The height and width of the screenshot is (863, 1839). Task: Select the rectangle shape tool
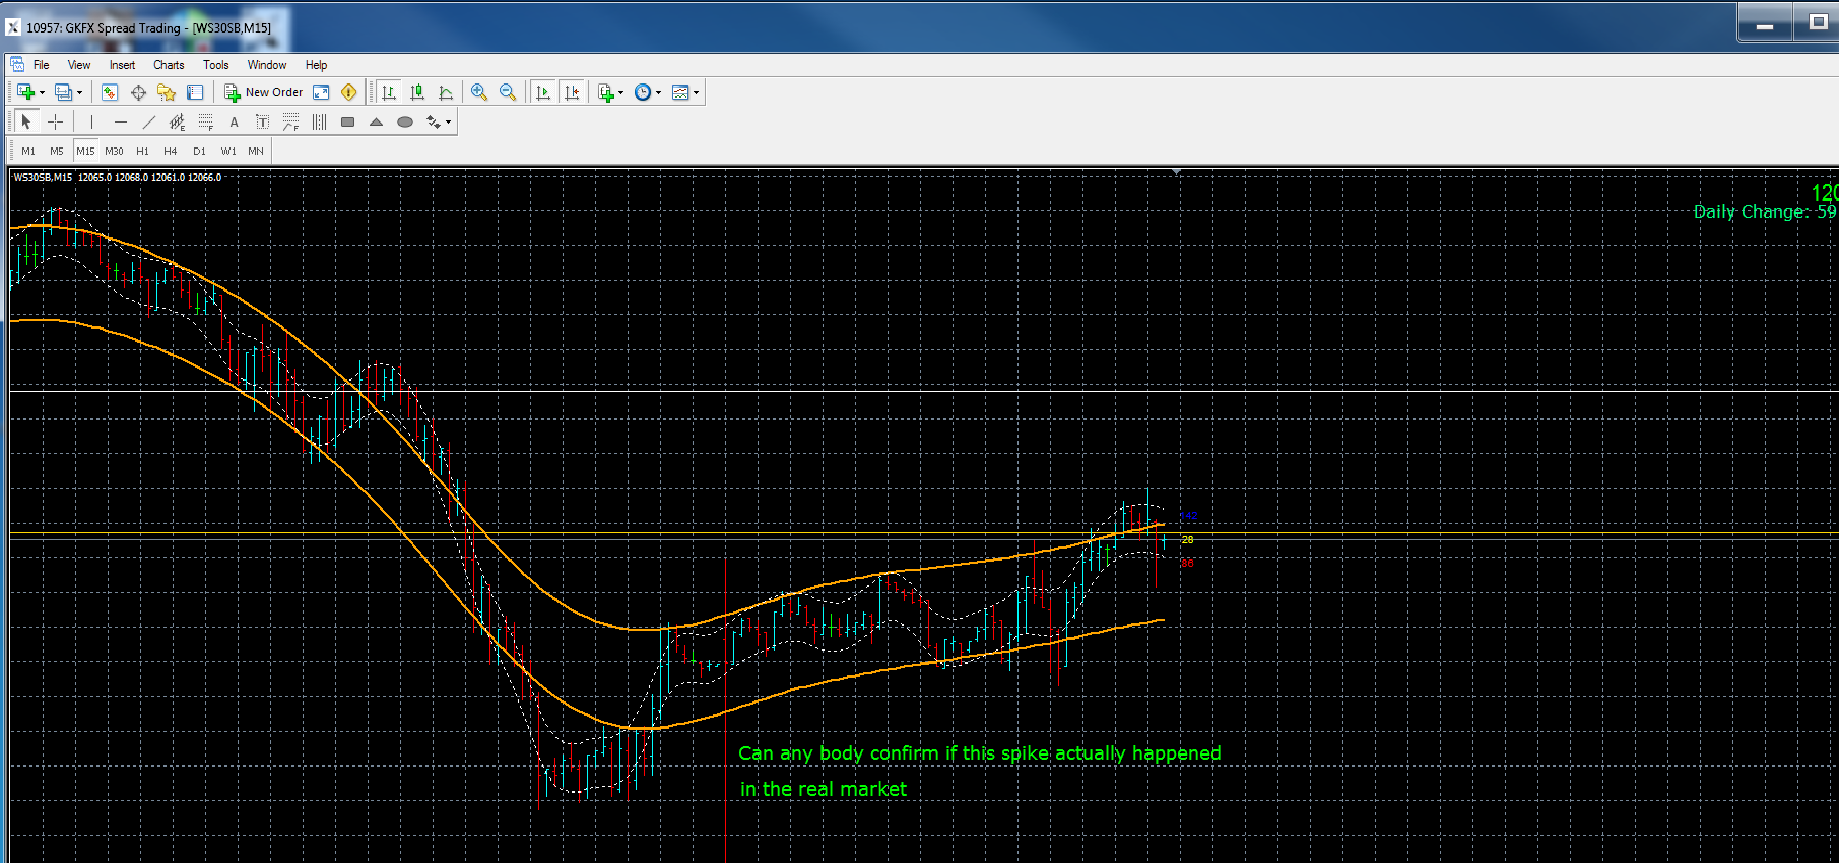(347, 122)
